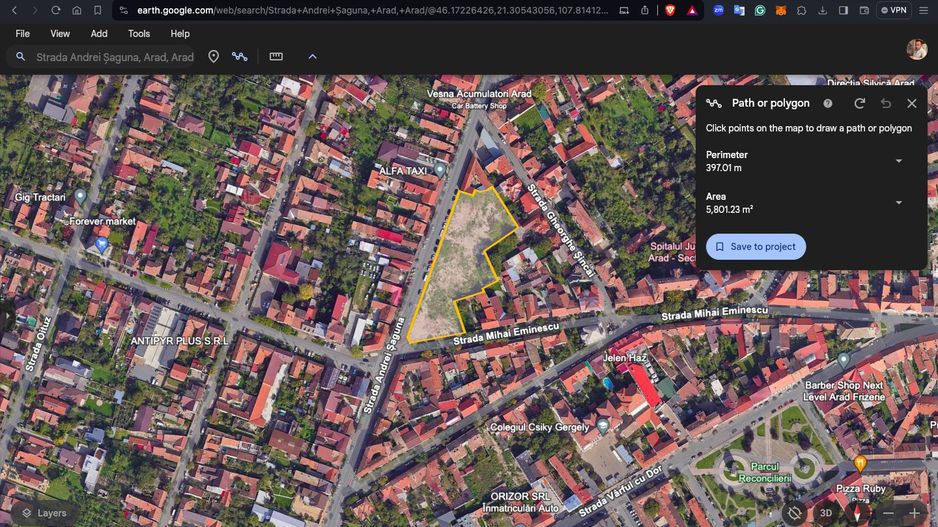Toggle the globe rotation lock icon
The width and height of the screenshot is (938, 527).
tap(794, 513)
